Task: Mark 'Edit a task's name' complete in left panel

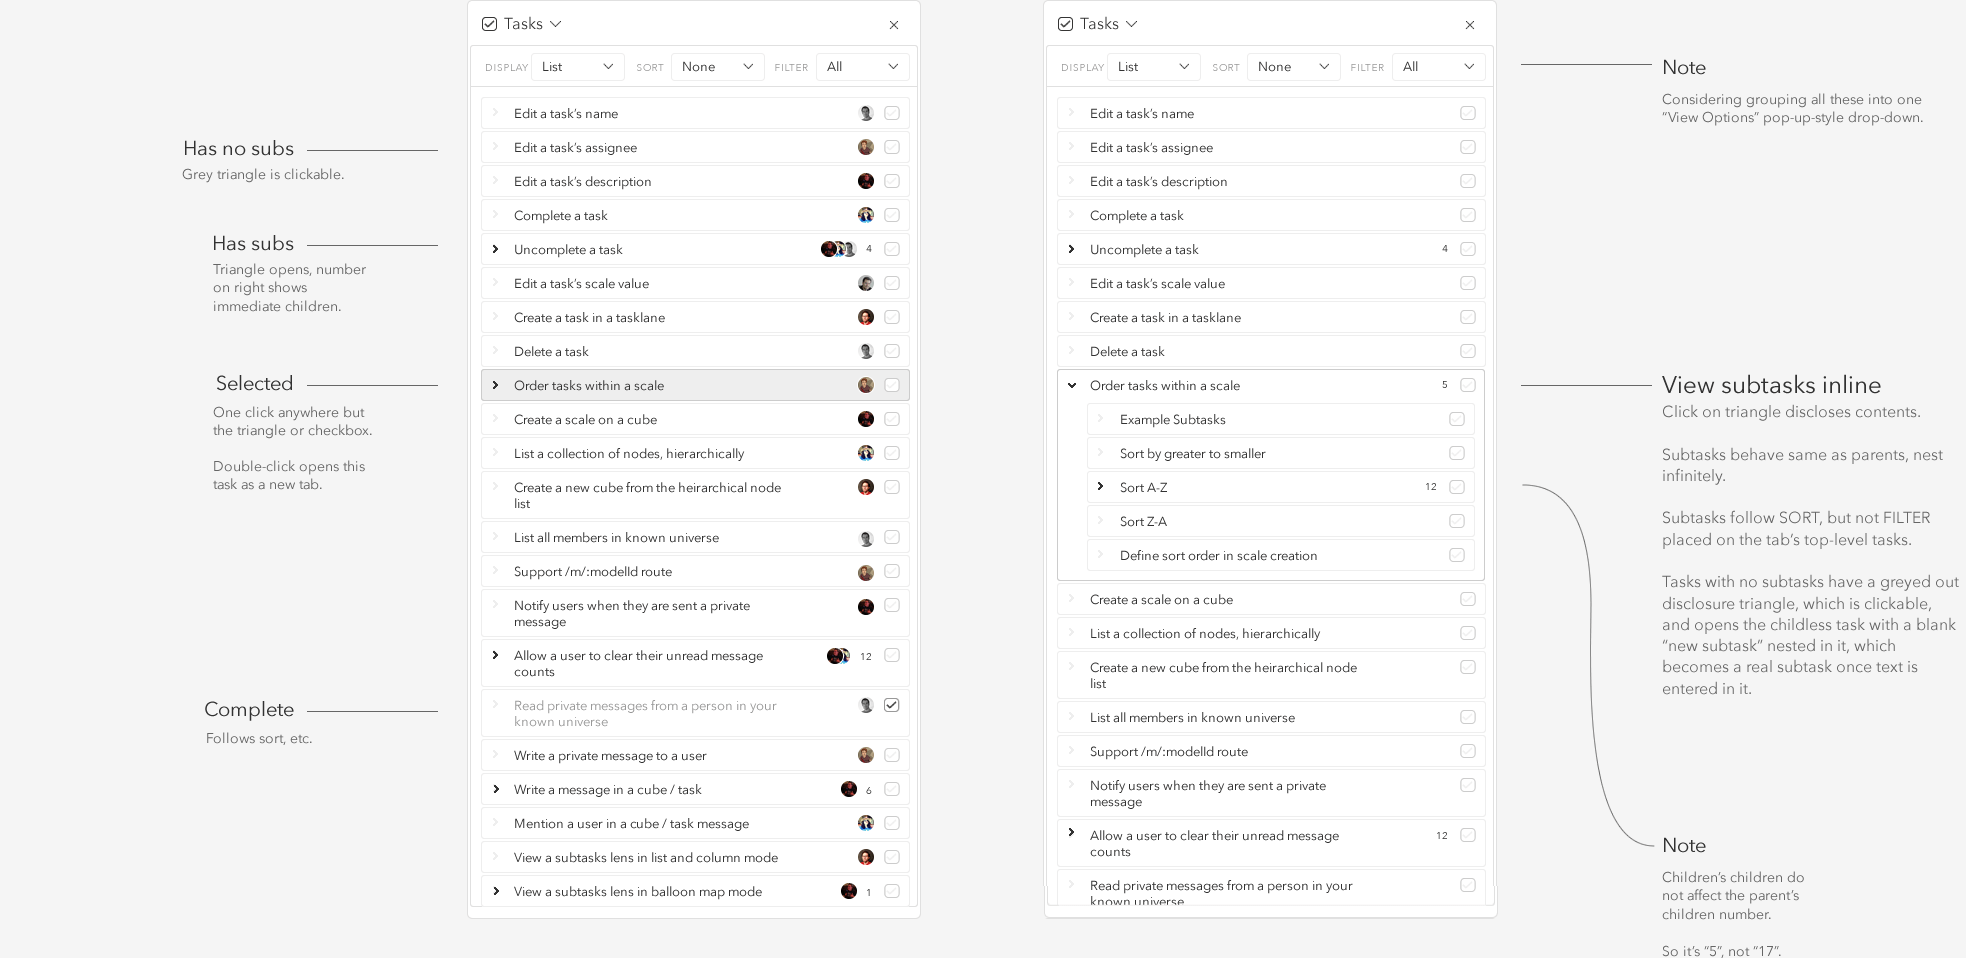Action: [x=892, y=113]
